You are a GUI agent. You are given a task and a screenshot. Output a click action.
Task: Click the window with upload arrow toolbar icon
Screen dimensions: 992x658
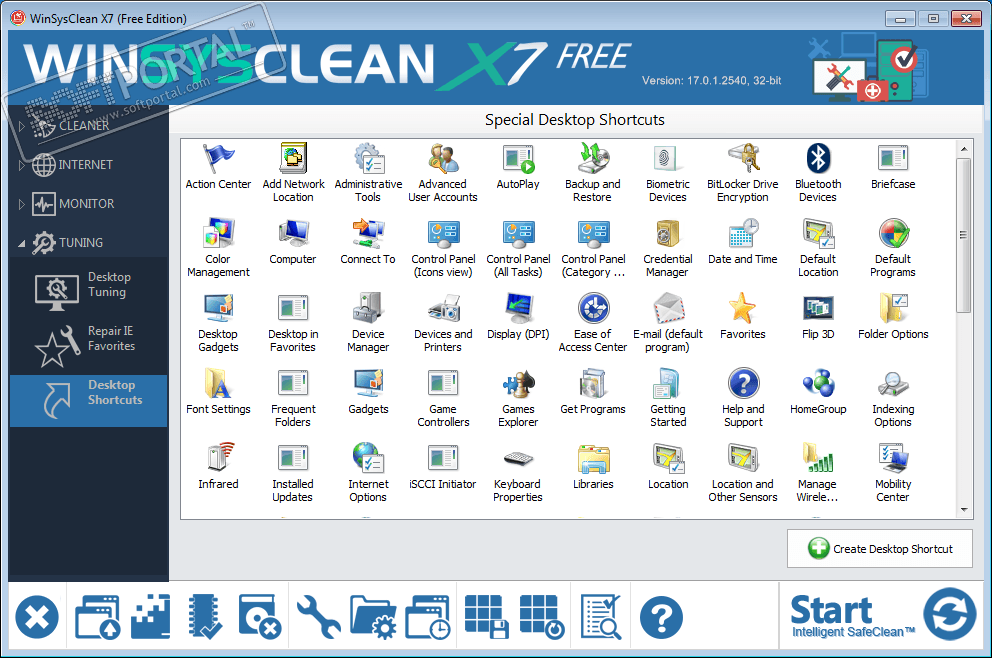(97, 617)
